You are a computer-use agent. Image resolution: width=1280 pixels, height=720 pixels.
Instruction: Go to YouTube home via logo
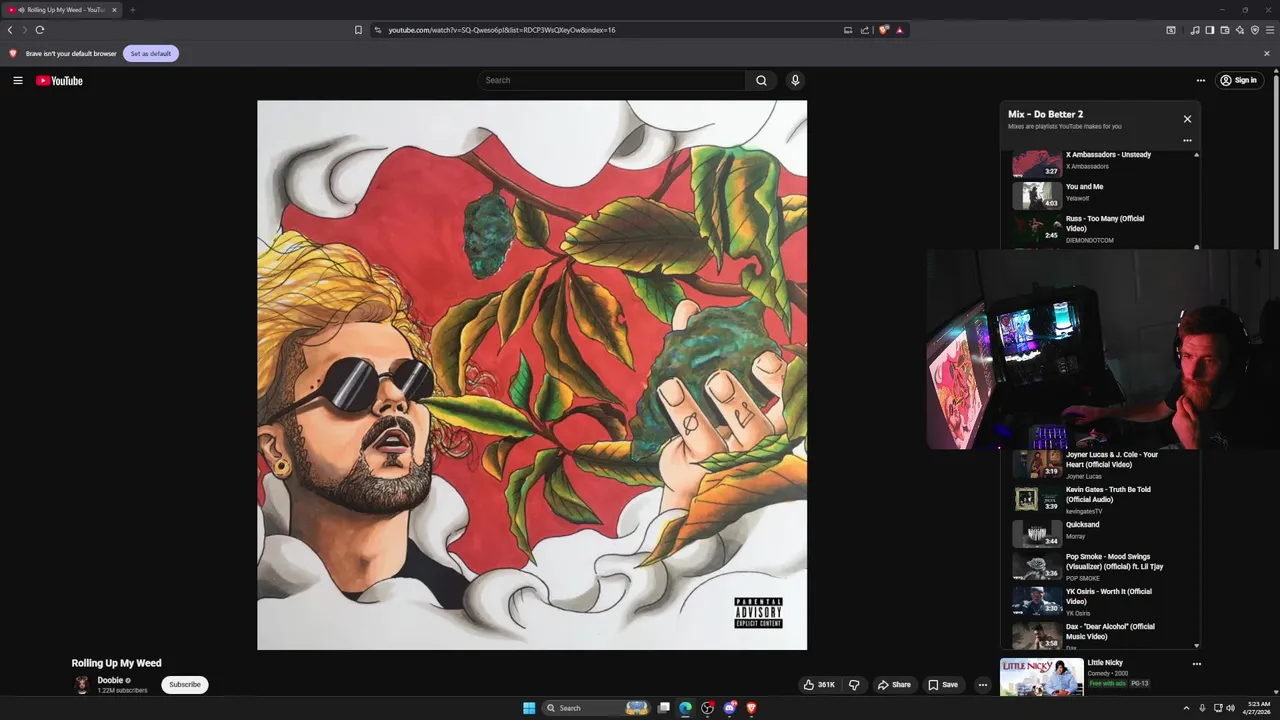[59, 81]
